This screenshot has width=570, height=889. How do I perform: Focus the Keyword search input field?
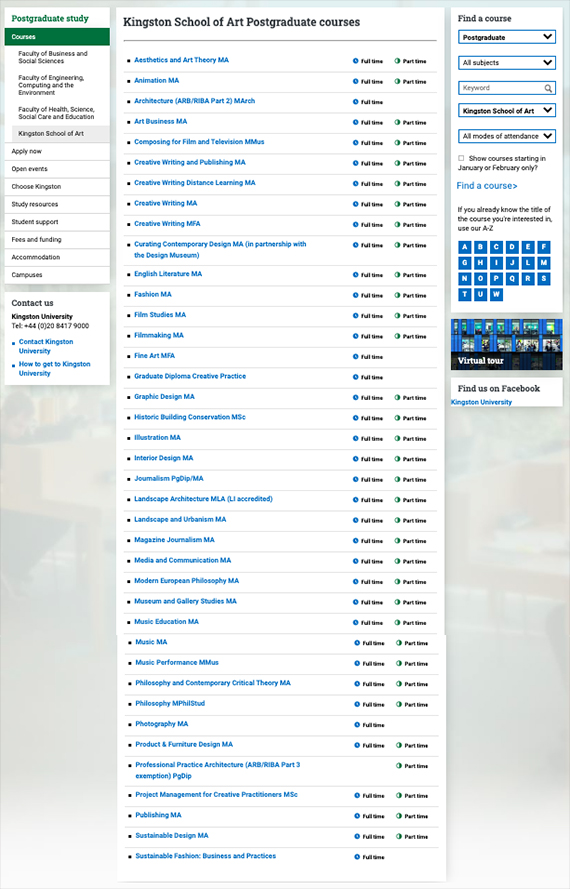tap(501, 88)
